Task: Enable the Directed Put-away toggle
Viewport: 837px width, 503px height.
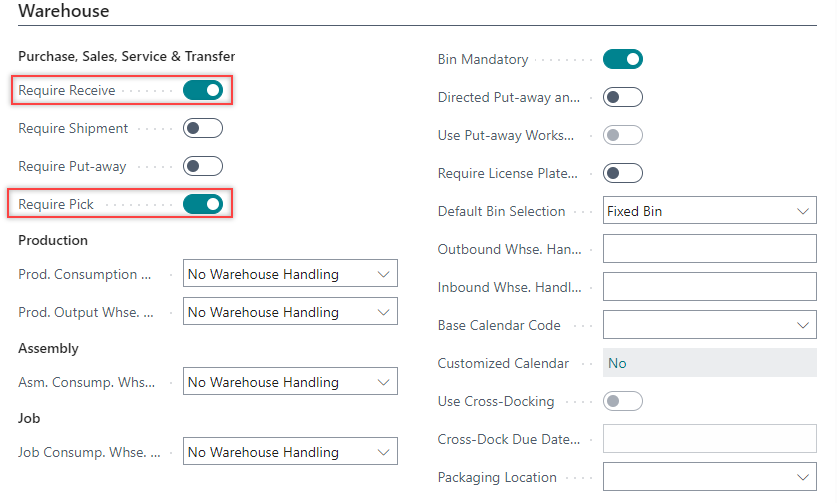Action: [622, 98]
